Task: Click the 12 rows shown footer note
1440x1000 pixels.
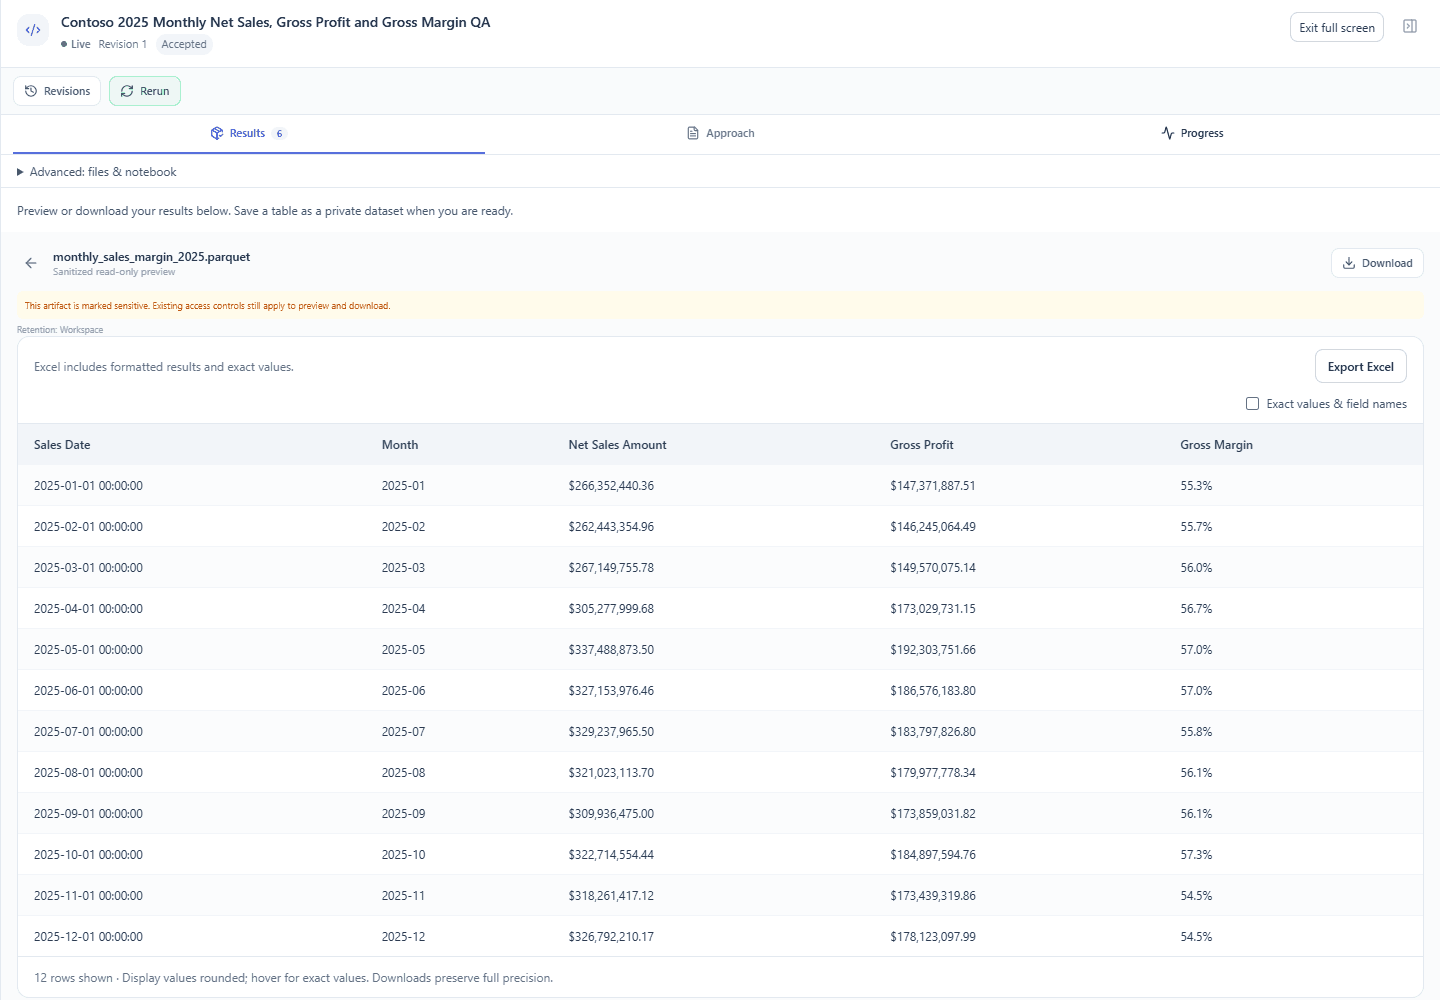Action: point(293,978)
